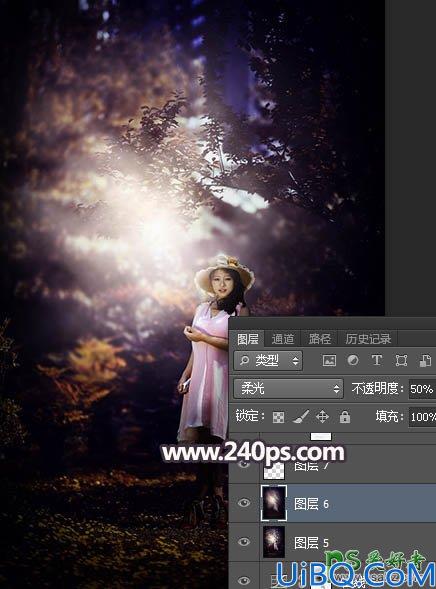Select the 图层 5 thumbnail
This screenshot has width=436, height=589.
(x=274, y=542)
